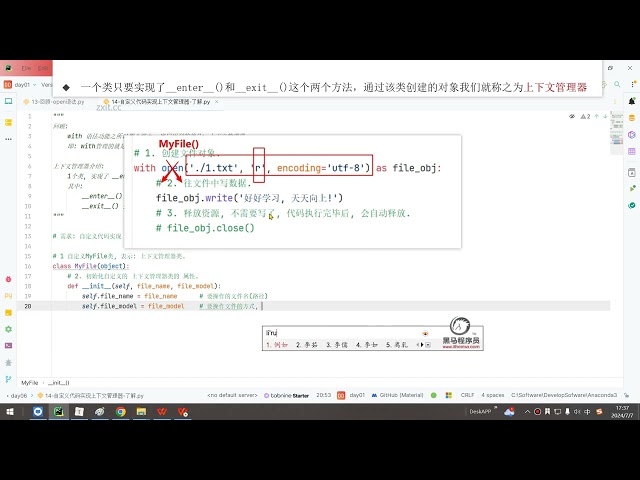Open the purple SciView hexagon icon
The width and height of the screenshot is (640, 480).
(x=631, y=135)
